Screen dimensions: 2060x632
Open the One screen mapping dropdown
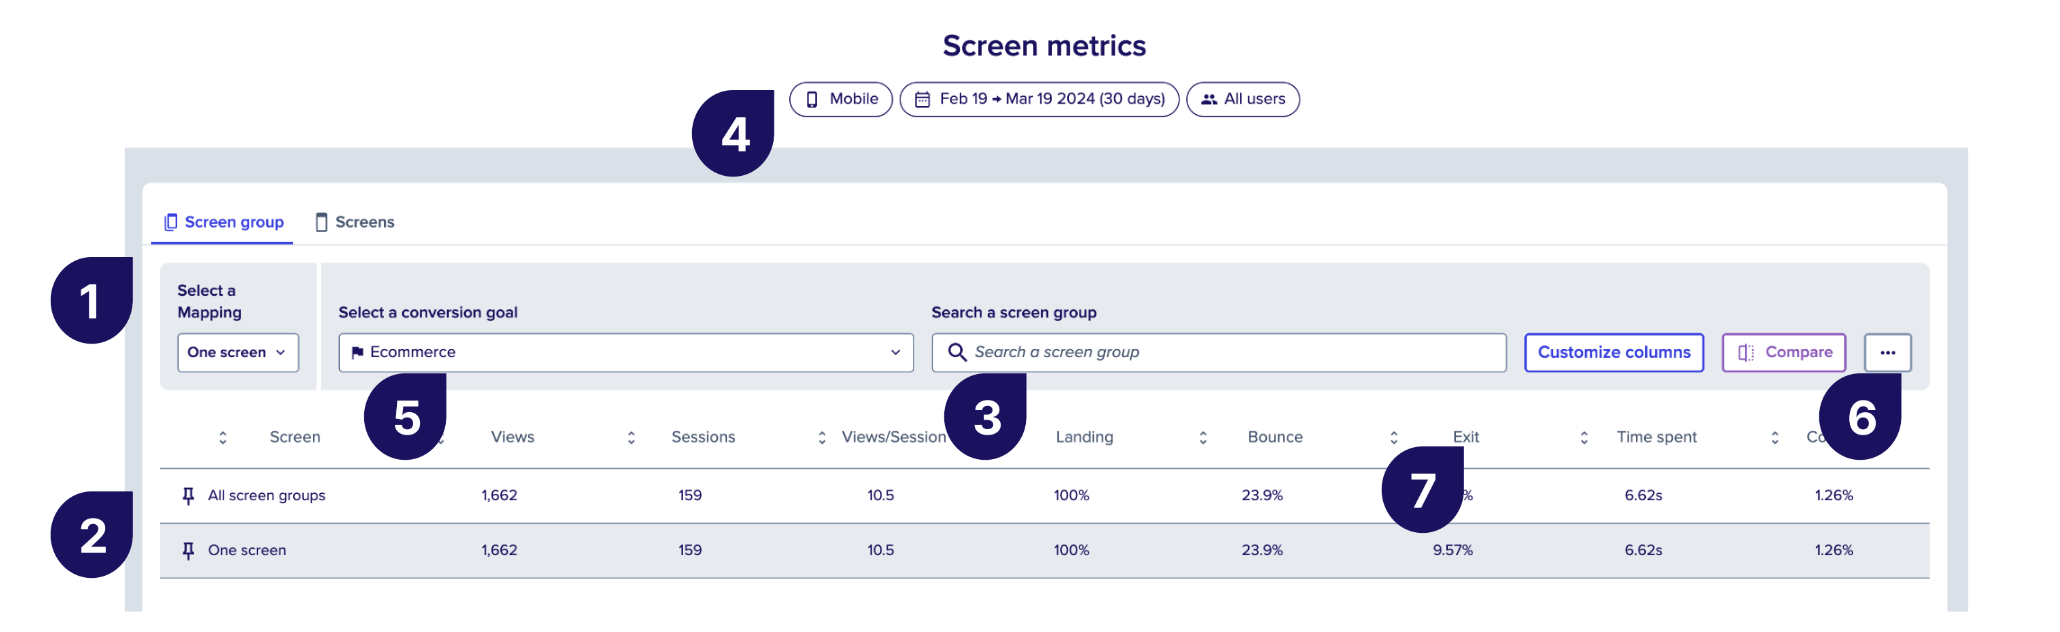point(238,353)
